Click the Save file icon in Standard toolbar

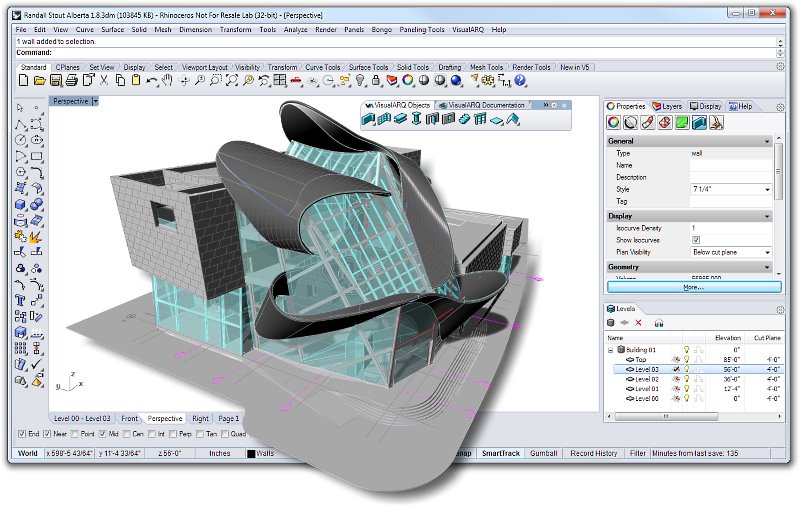click(x=57, y=80)
